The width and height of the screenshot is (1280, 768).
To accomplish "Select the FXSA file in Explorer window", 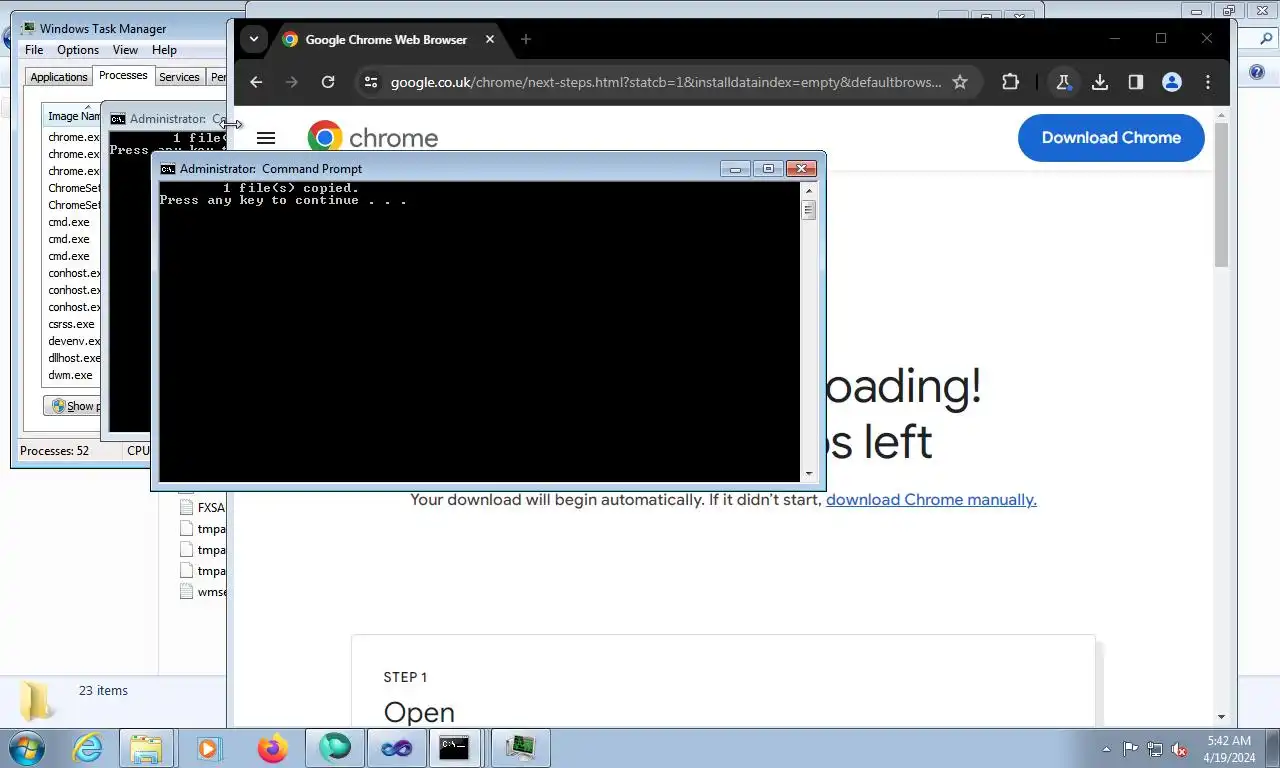I will tap(203, 507).
